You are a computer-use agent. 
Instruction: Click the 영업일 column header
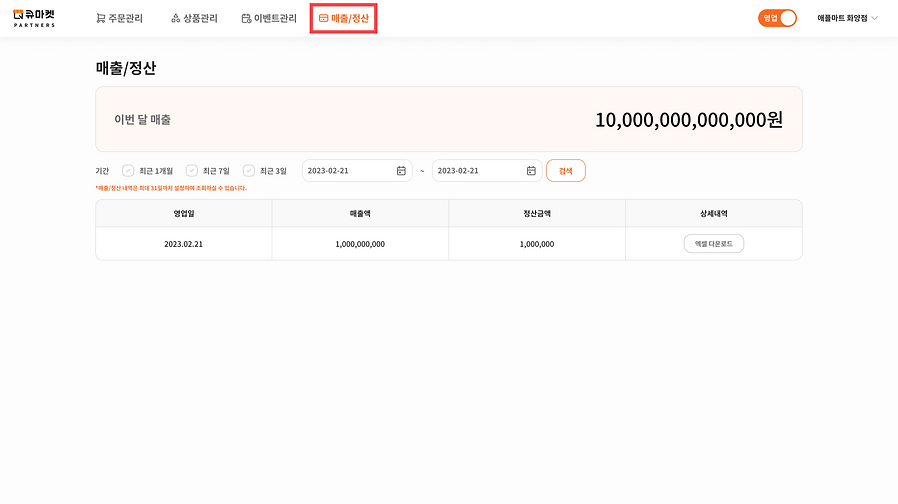point(184,213)
